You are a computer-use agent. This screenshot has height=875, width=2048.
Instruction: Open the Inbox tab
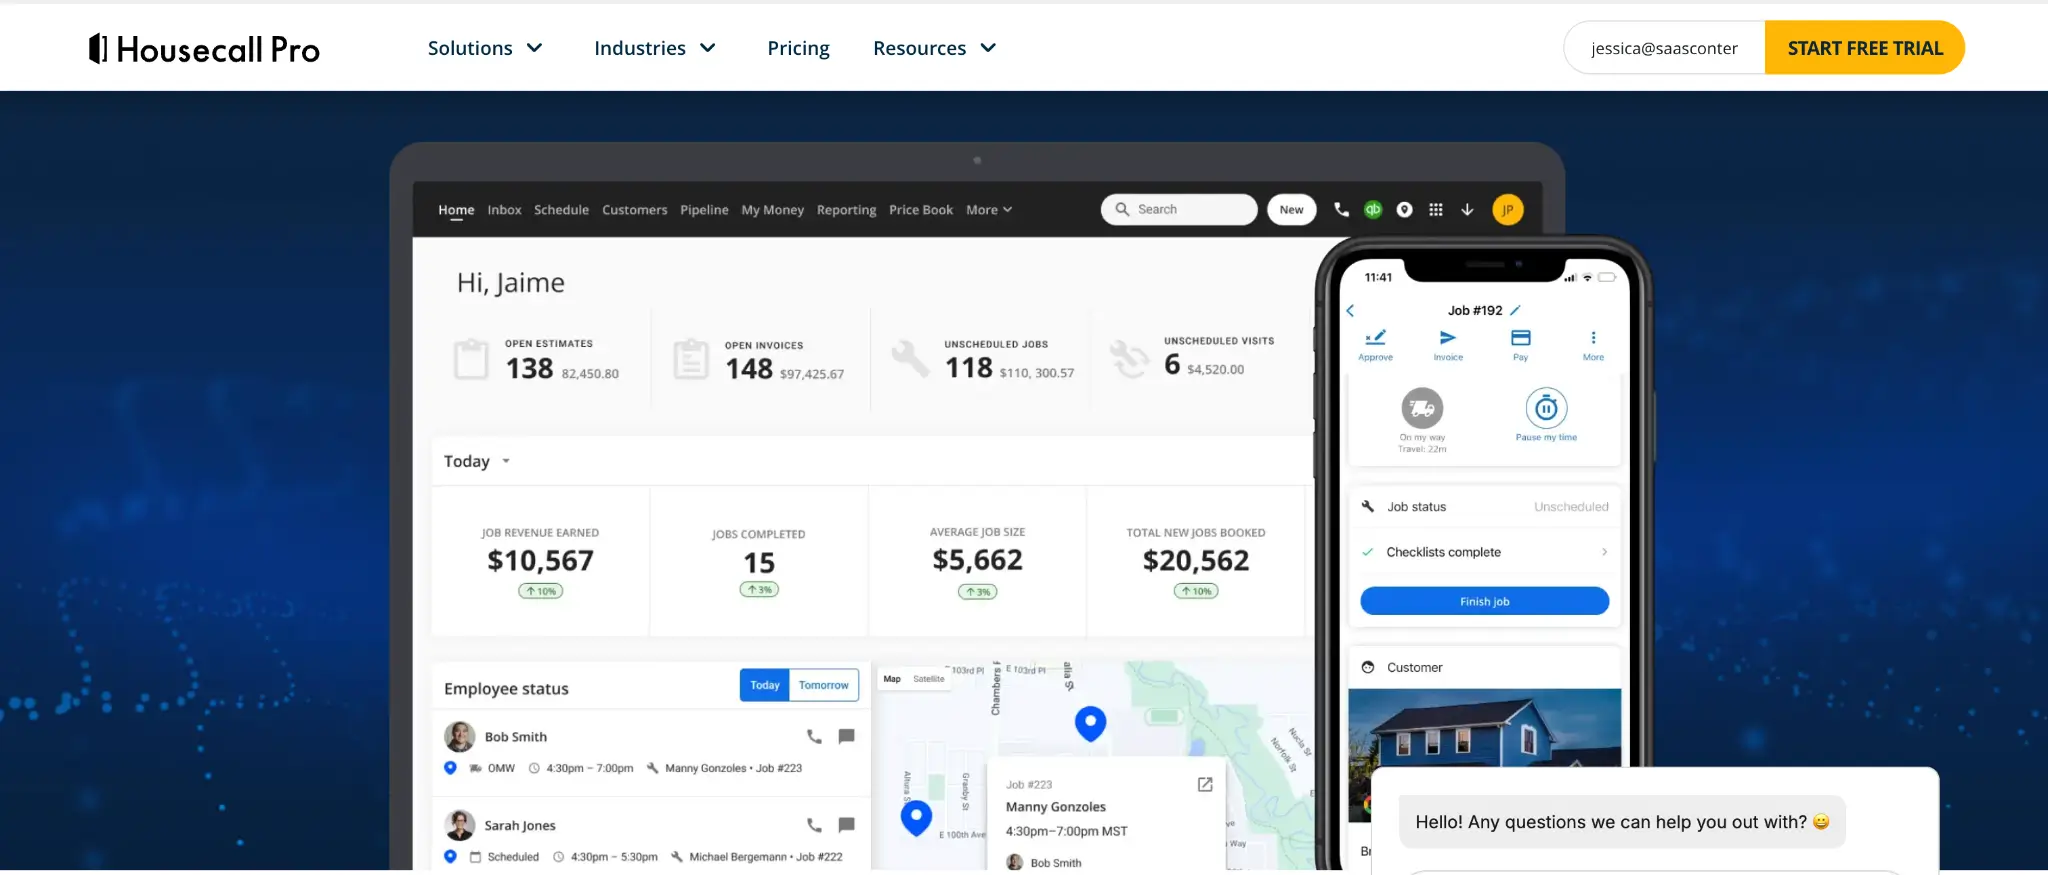[504, 210]
